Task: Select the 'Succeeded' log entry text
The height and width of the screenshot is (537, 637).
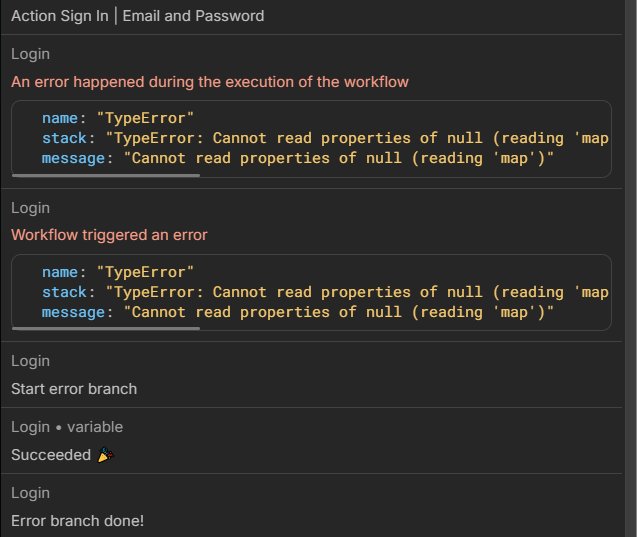Action: pyautogui.click(x=51, y=455)
